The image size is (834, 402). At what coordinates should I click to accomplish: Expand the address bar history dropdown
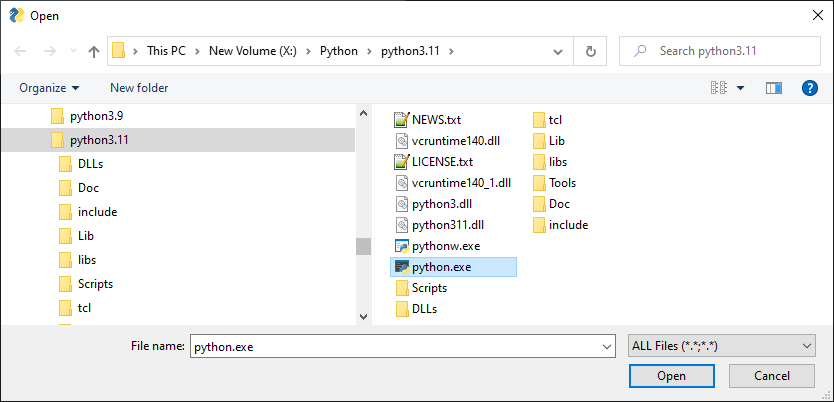pos(567,51)
